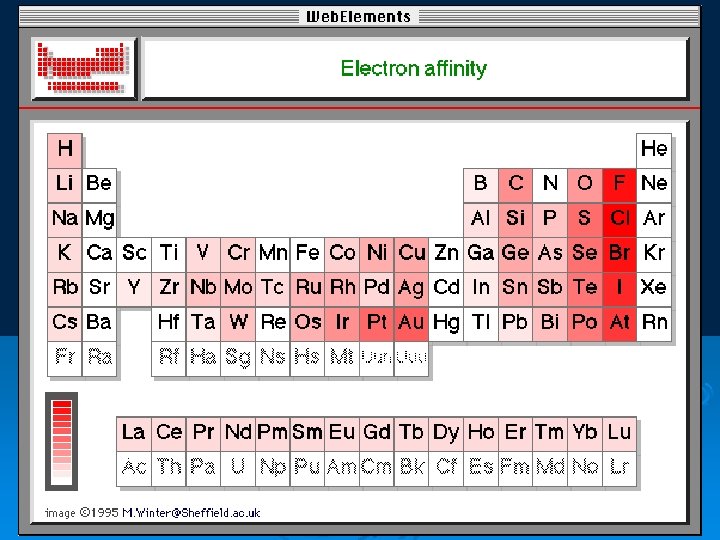Pick the zinc Zn element

tap(446, 255)
